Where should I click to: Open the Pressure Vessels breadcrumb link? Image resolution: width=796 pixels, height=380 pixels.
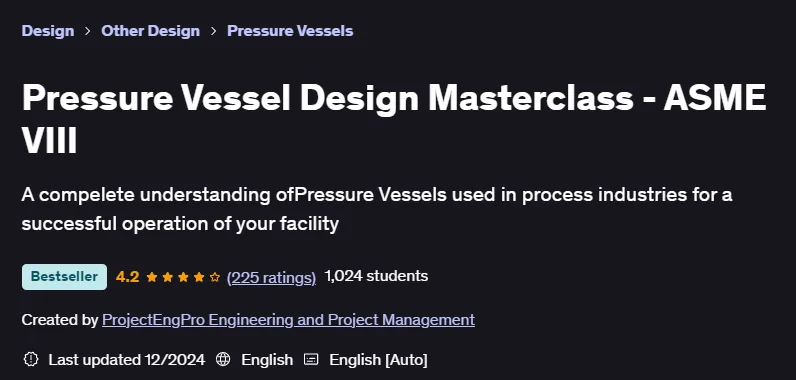point(290,31)
